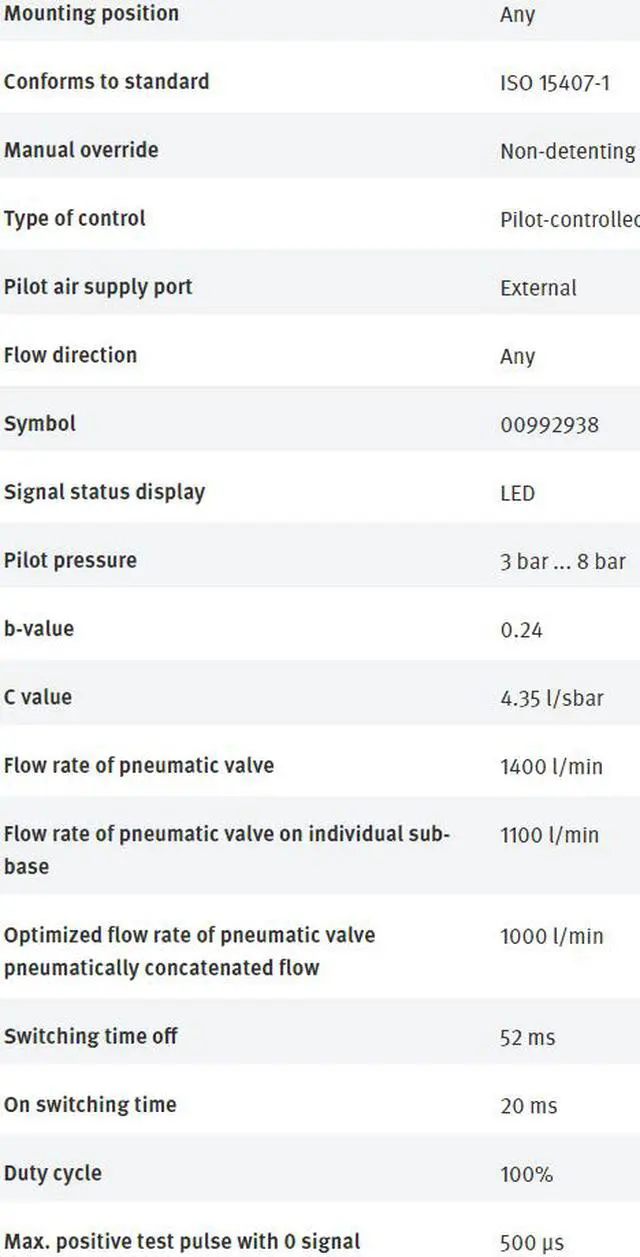Select the ISO 15407-1 standard value

pyautogui.click(x=554, y=83)
